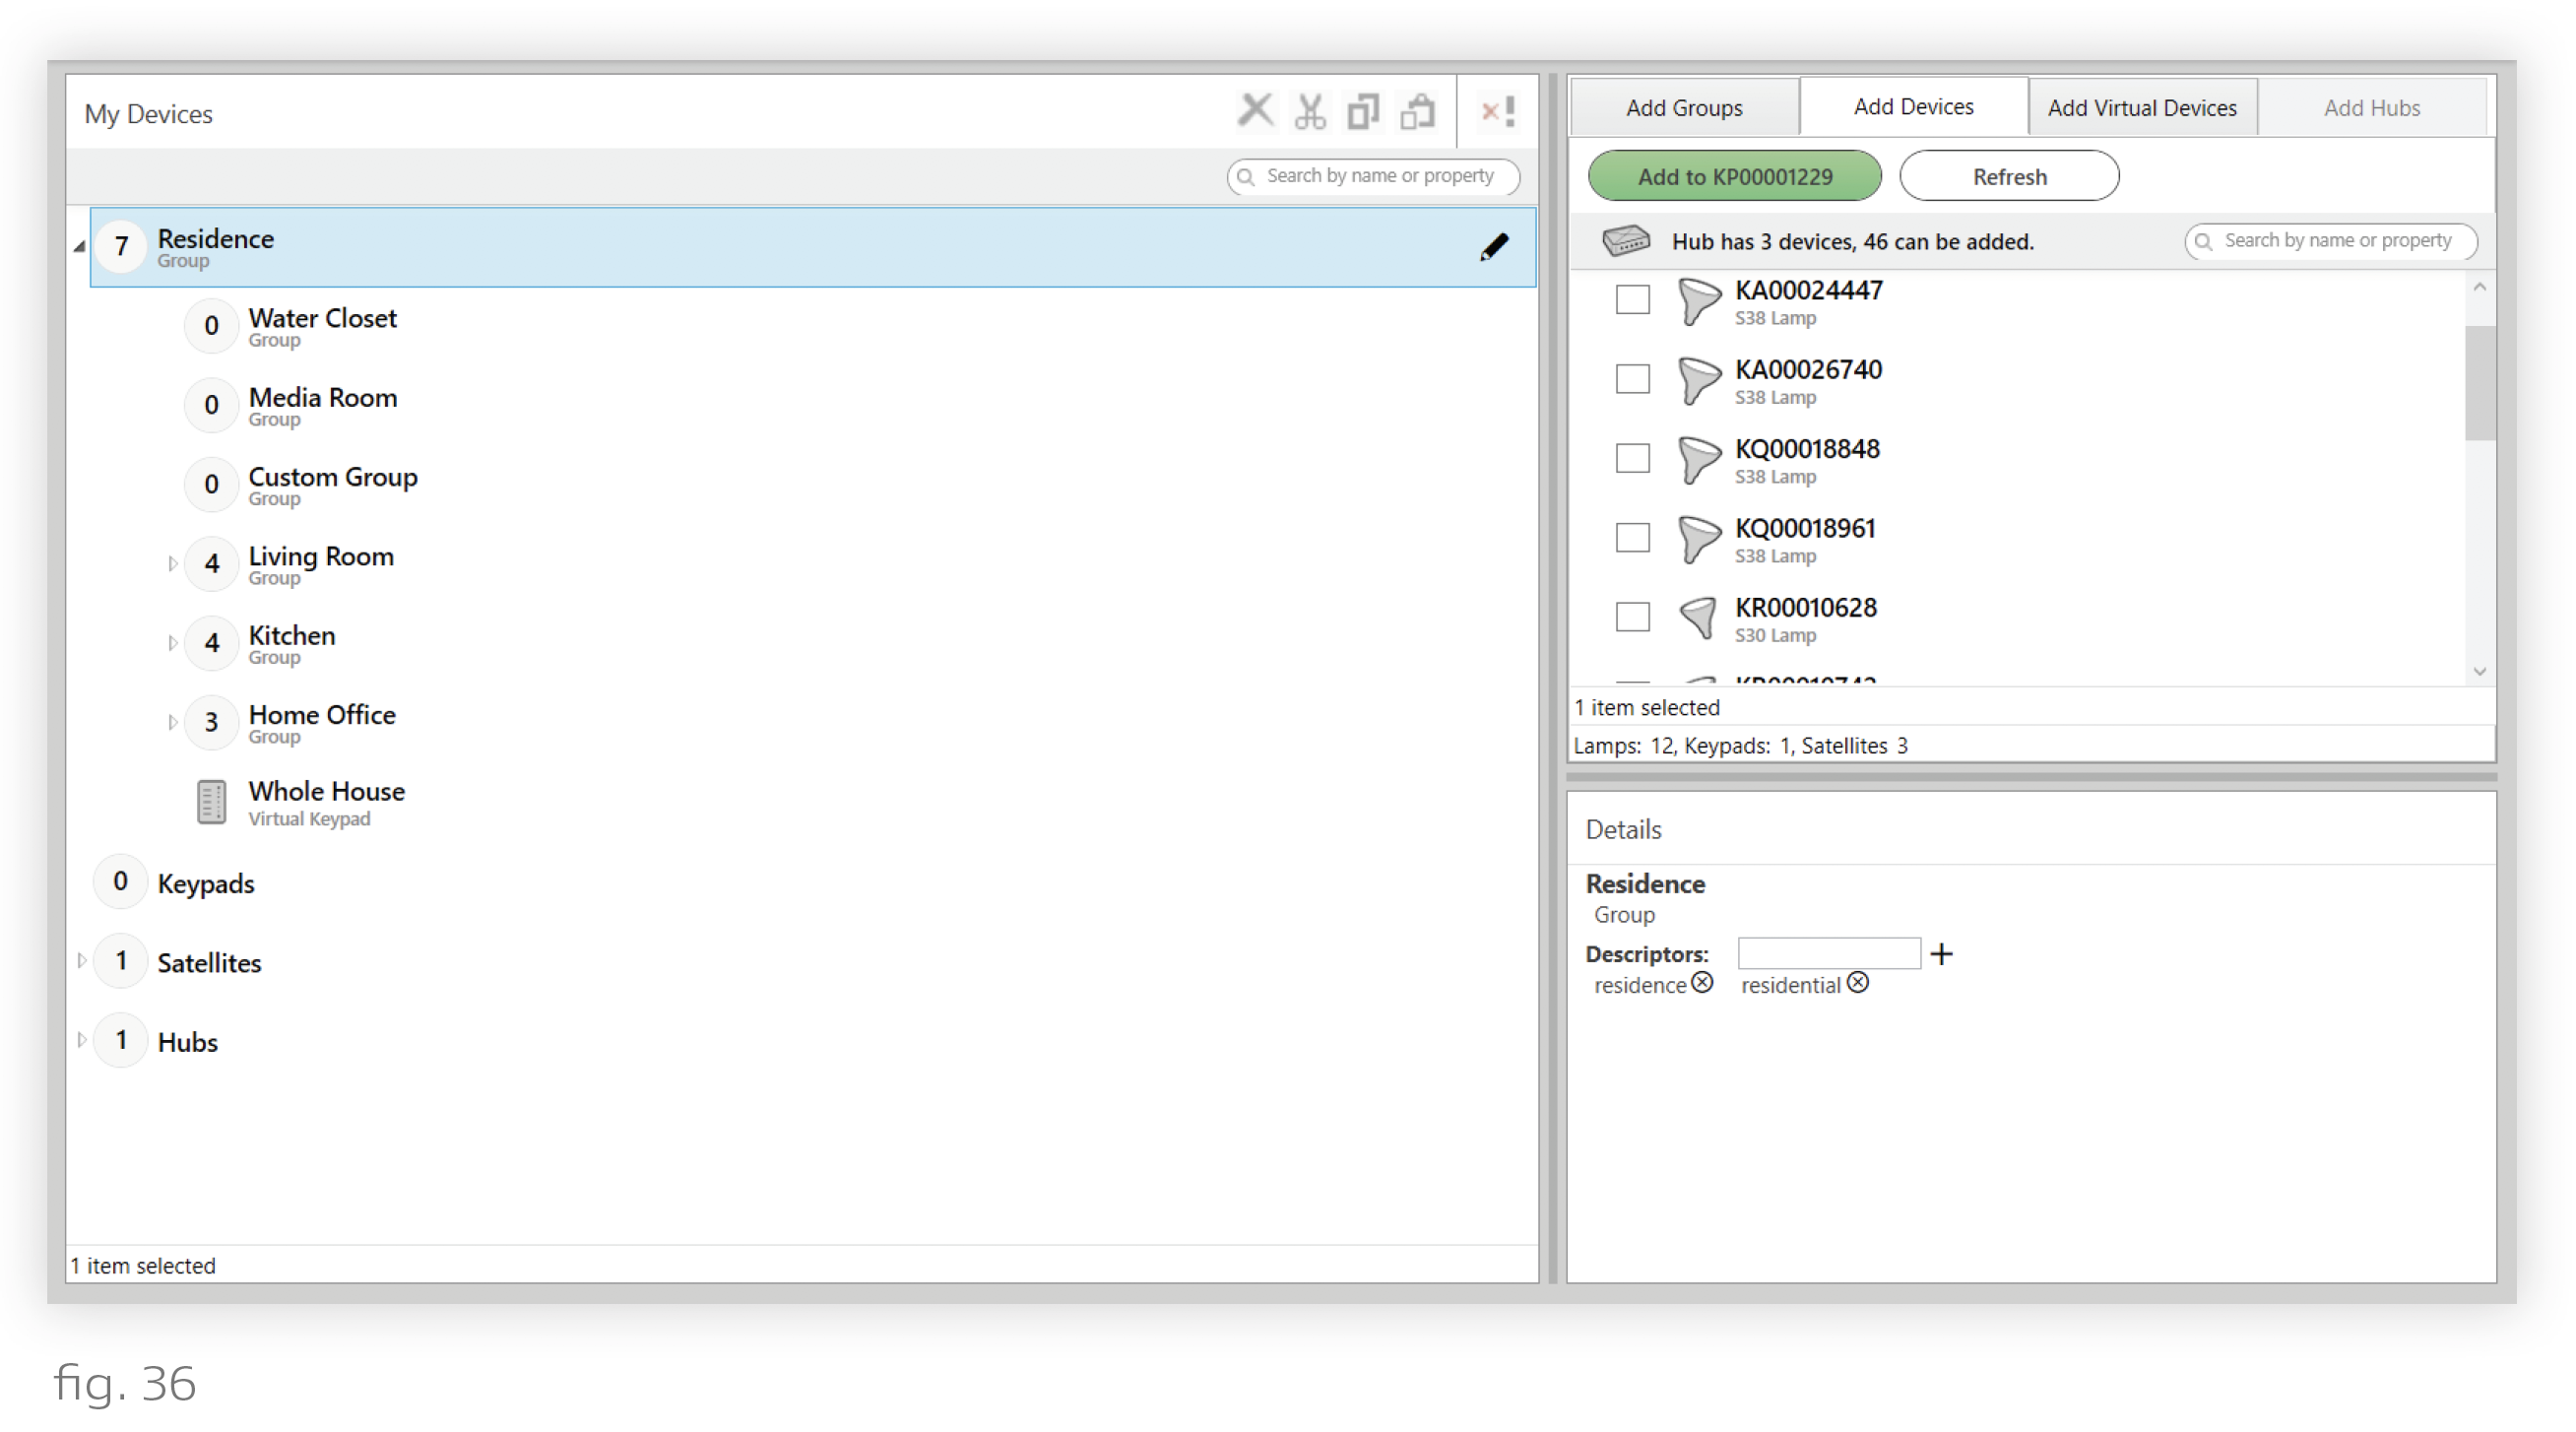Select the KR00010628 S30 Lamp checkbox

pyautogui.click(x=1632, y=617)
